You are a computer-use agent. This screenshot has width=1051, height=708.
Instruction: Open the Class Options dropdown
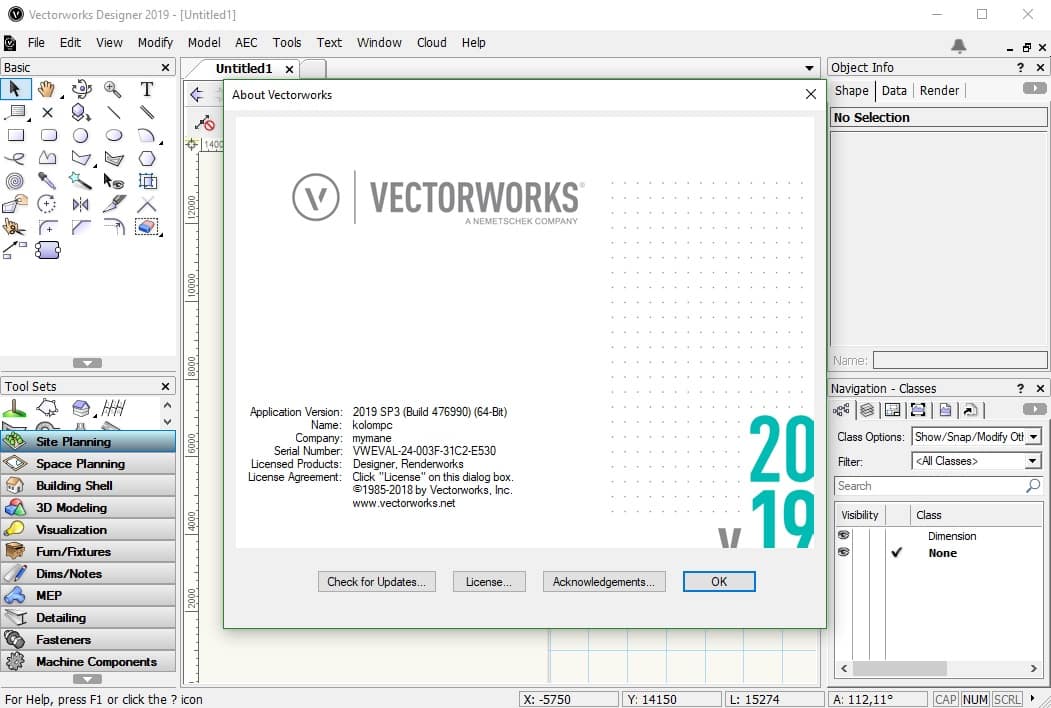tap(1033, 436)
